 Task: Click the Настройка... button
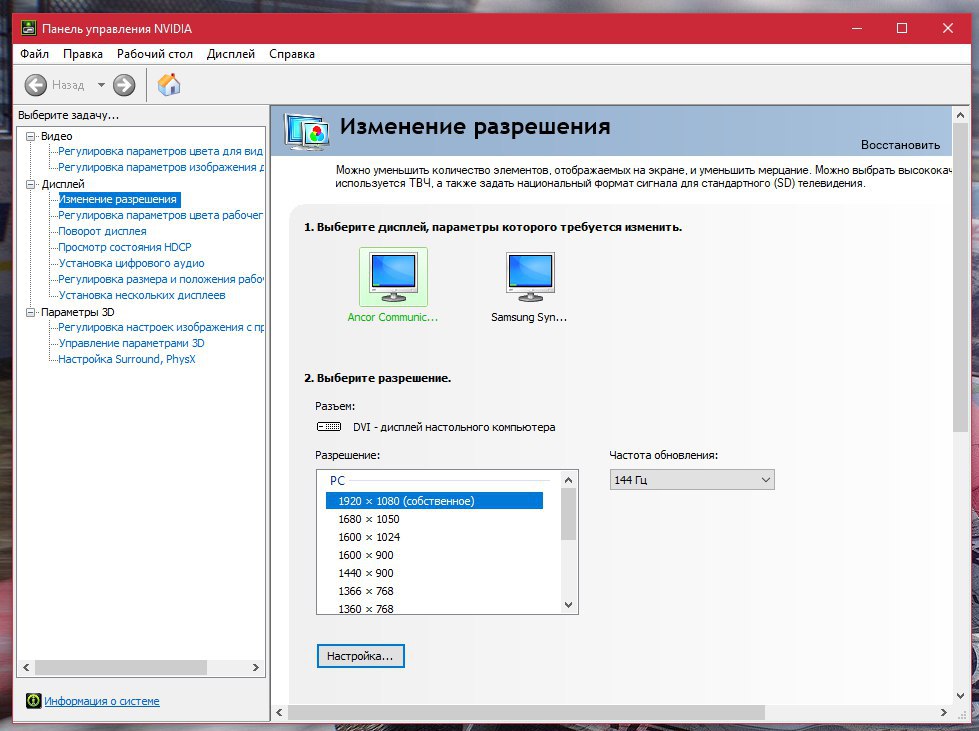click(360, 656)
